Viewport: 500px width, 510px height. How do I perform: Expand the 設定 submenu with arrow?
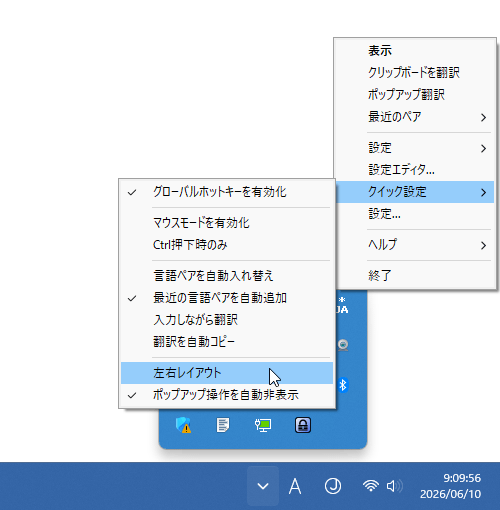(415, 148)
